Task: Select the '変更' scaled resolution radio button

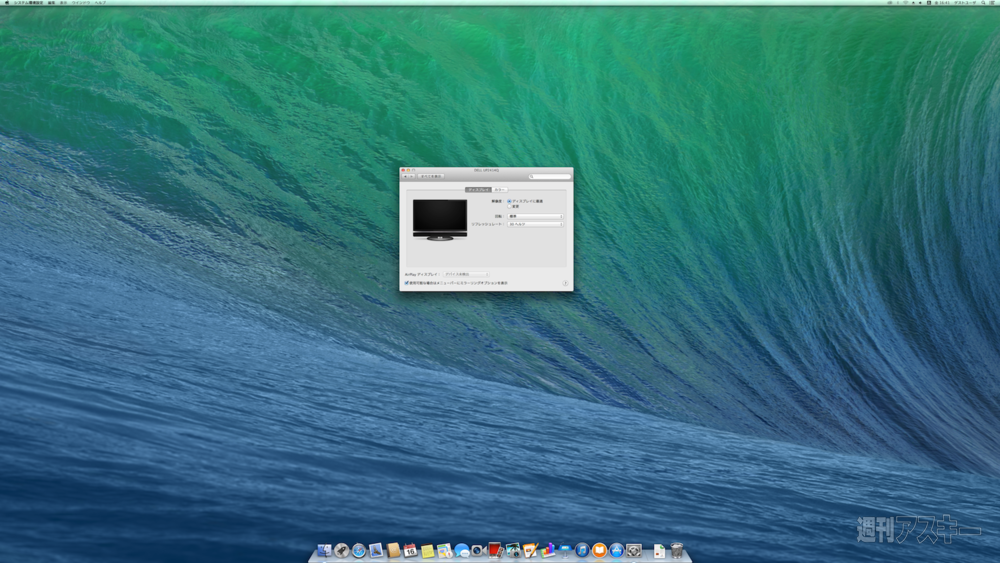Action: tap(509, 206)
